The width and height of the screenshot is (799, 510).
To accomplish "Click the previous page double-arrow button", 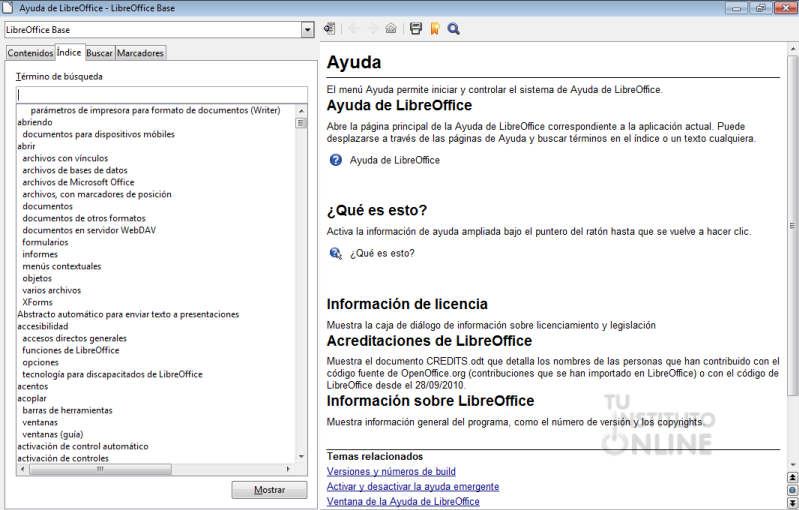I will [792, 477].
